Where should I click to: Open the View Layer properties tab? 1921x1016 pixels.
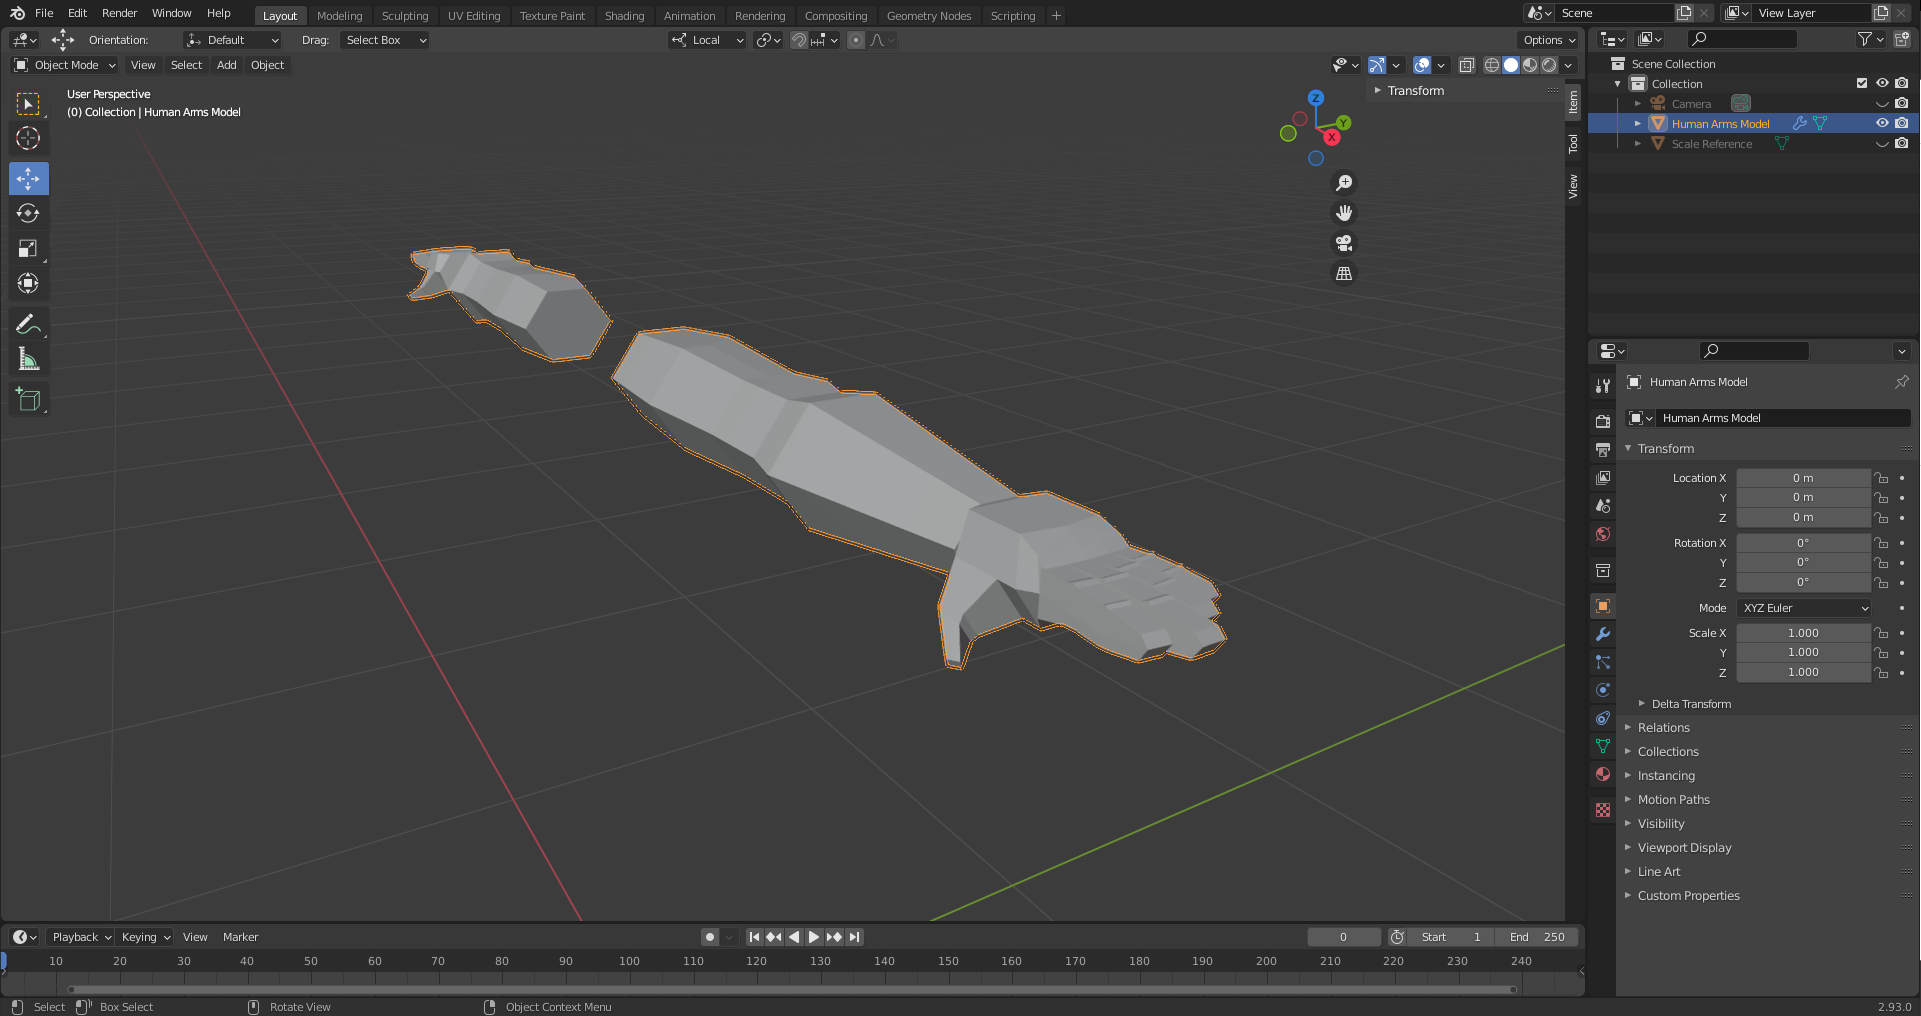click(x=1603, y=478)
